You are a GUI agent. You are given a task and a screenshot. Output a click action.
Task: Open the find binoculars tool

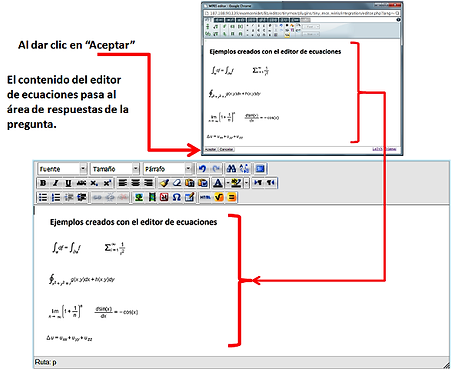[x=231, y=169]
